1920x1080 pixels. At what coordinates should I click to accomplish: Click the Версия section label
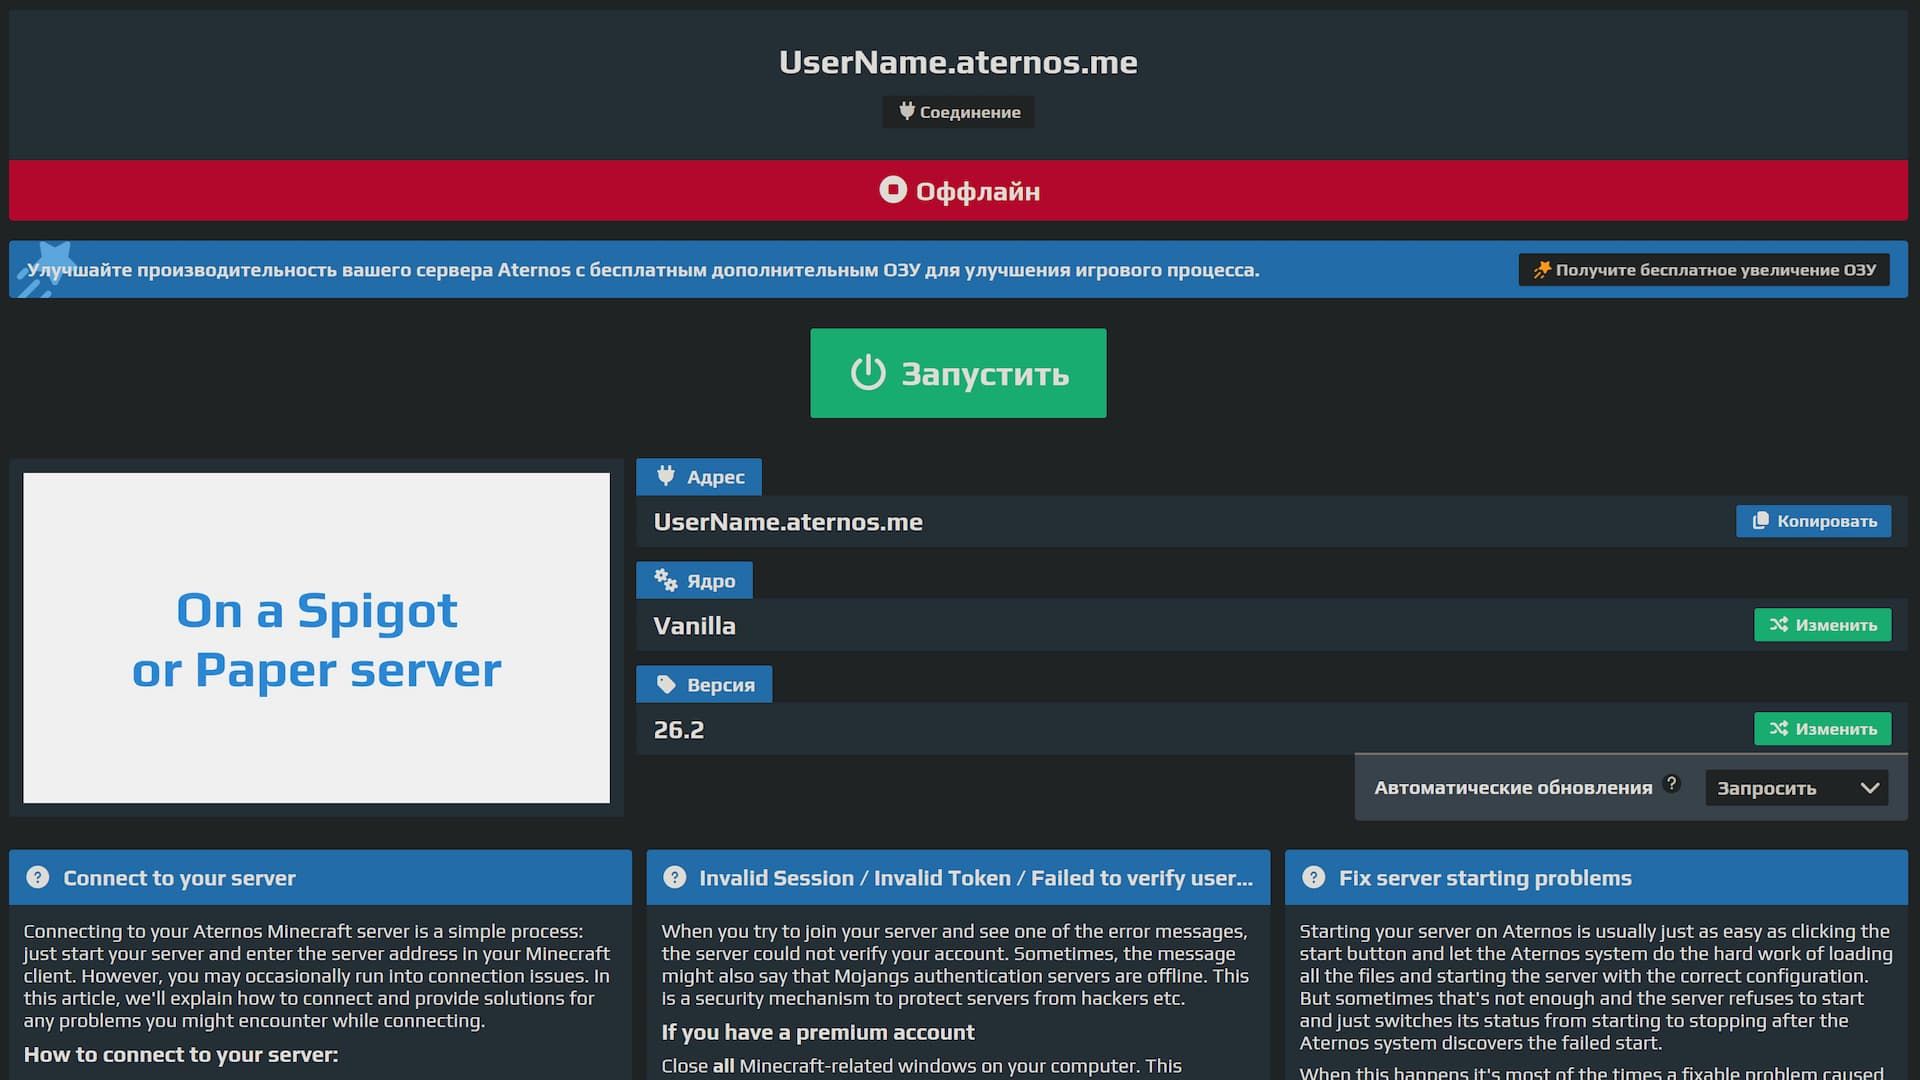[704, 685]
